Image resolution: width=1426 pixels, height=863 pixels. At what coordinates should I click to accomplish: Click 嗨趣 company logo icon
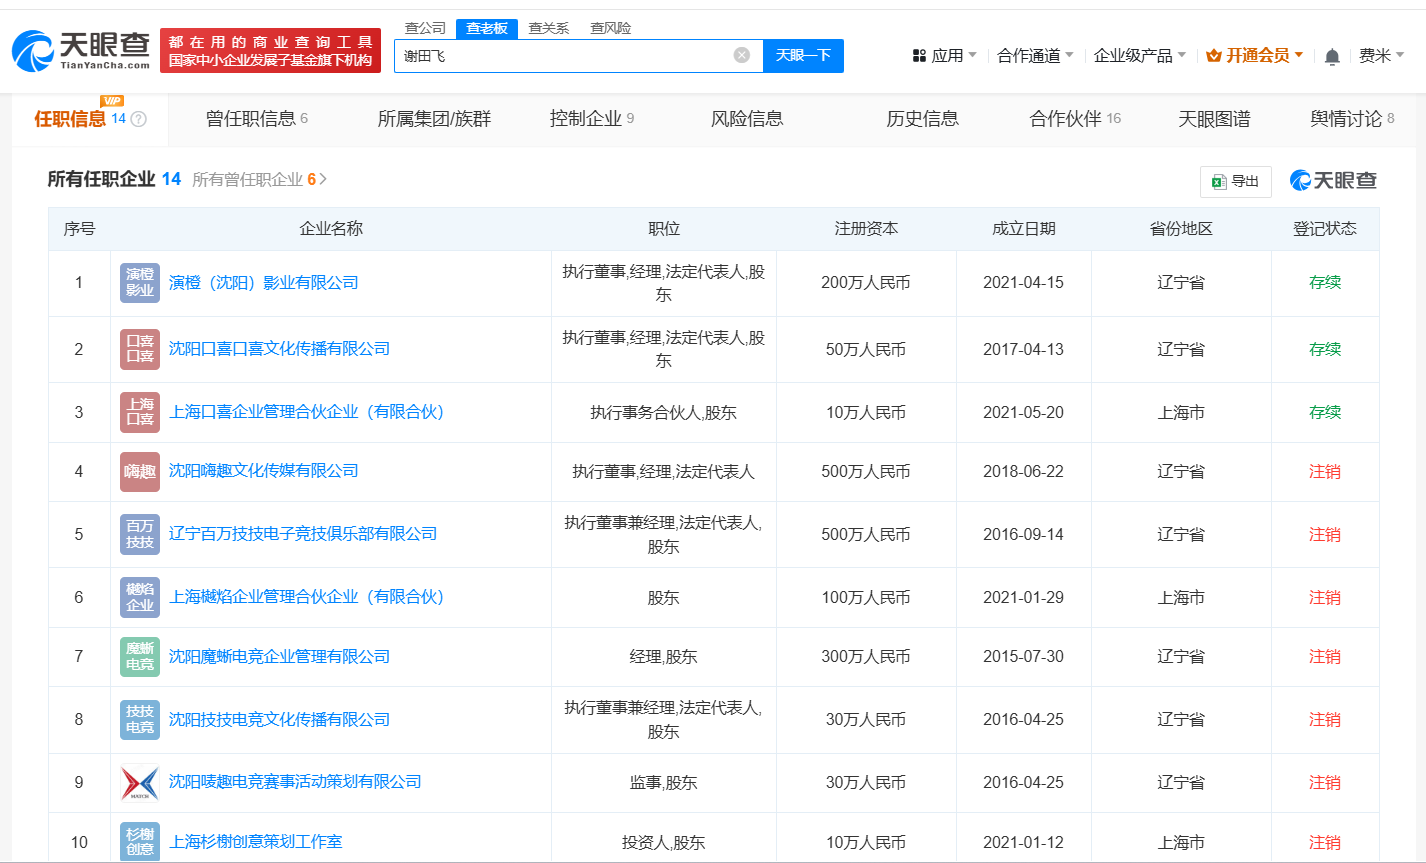click(x=140, y=471)
